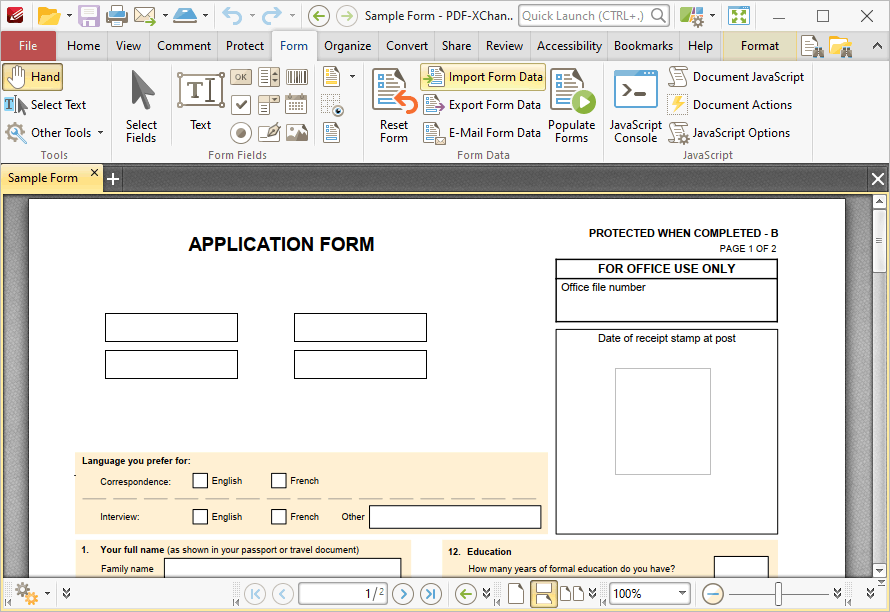Open the fields list dropdown arrow in Form Fields

point(352,77)
